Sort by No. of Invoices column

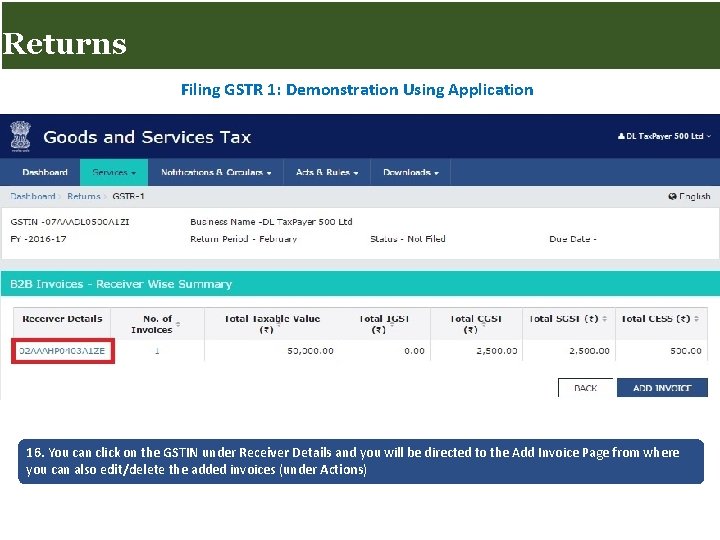pos(178,324)
